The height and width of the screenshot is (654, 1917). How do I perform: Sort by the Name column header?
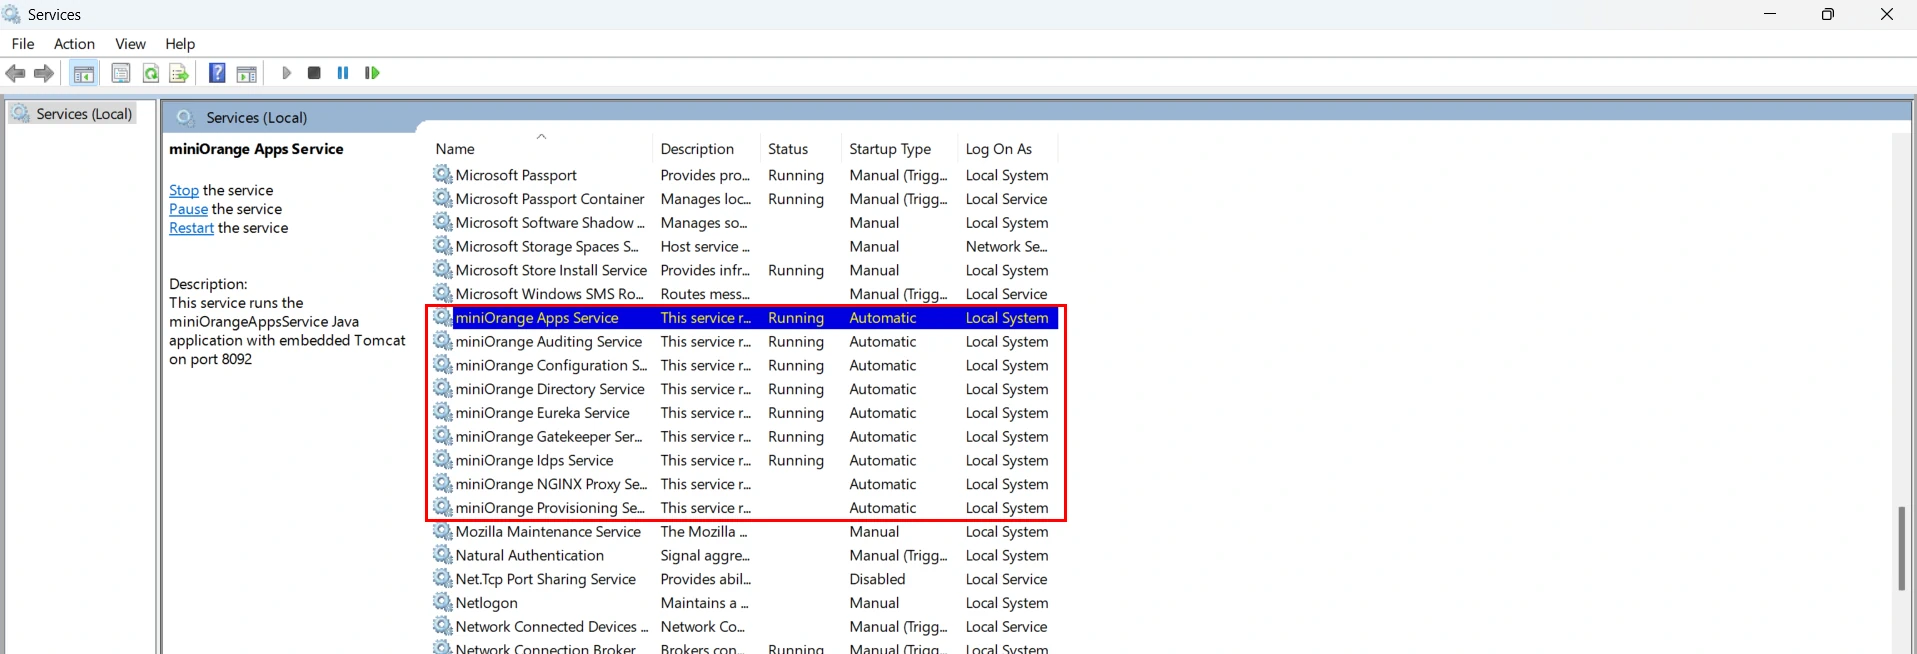(x=541, y=149)
